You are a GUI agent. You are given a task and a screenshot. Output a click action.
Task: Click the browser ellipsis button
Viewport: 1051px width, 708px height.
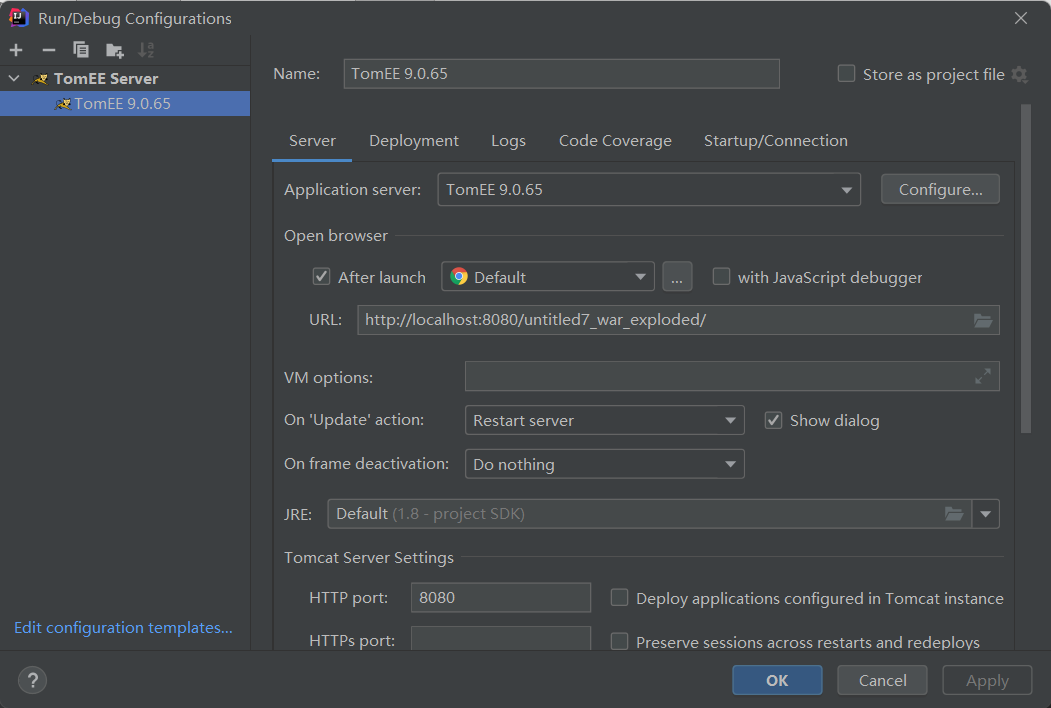[677, 276]
